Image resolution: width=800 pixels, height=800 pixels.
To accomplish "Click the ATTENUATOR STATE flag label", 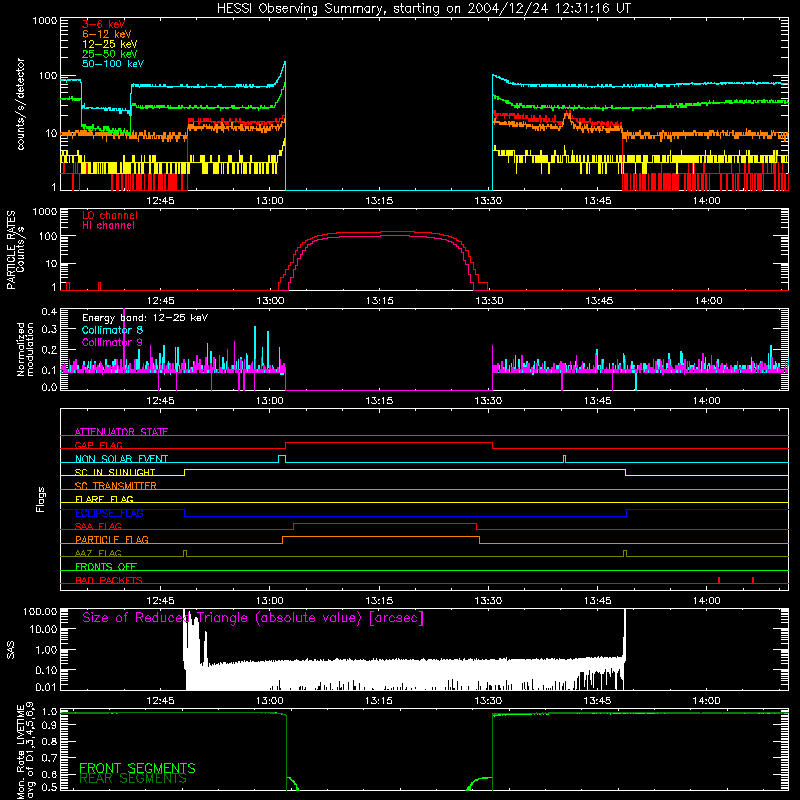I will [121, 432].
